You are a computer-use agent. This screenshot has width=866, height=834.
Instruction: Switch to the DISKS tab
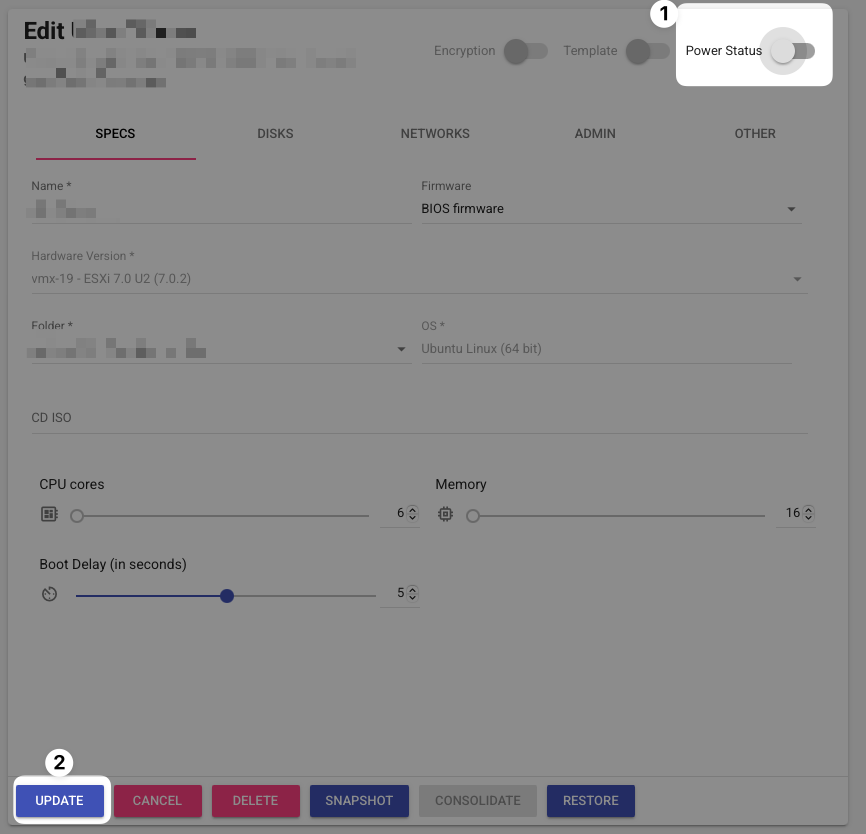coord(275,134)
